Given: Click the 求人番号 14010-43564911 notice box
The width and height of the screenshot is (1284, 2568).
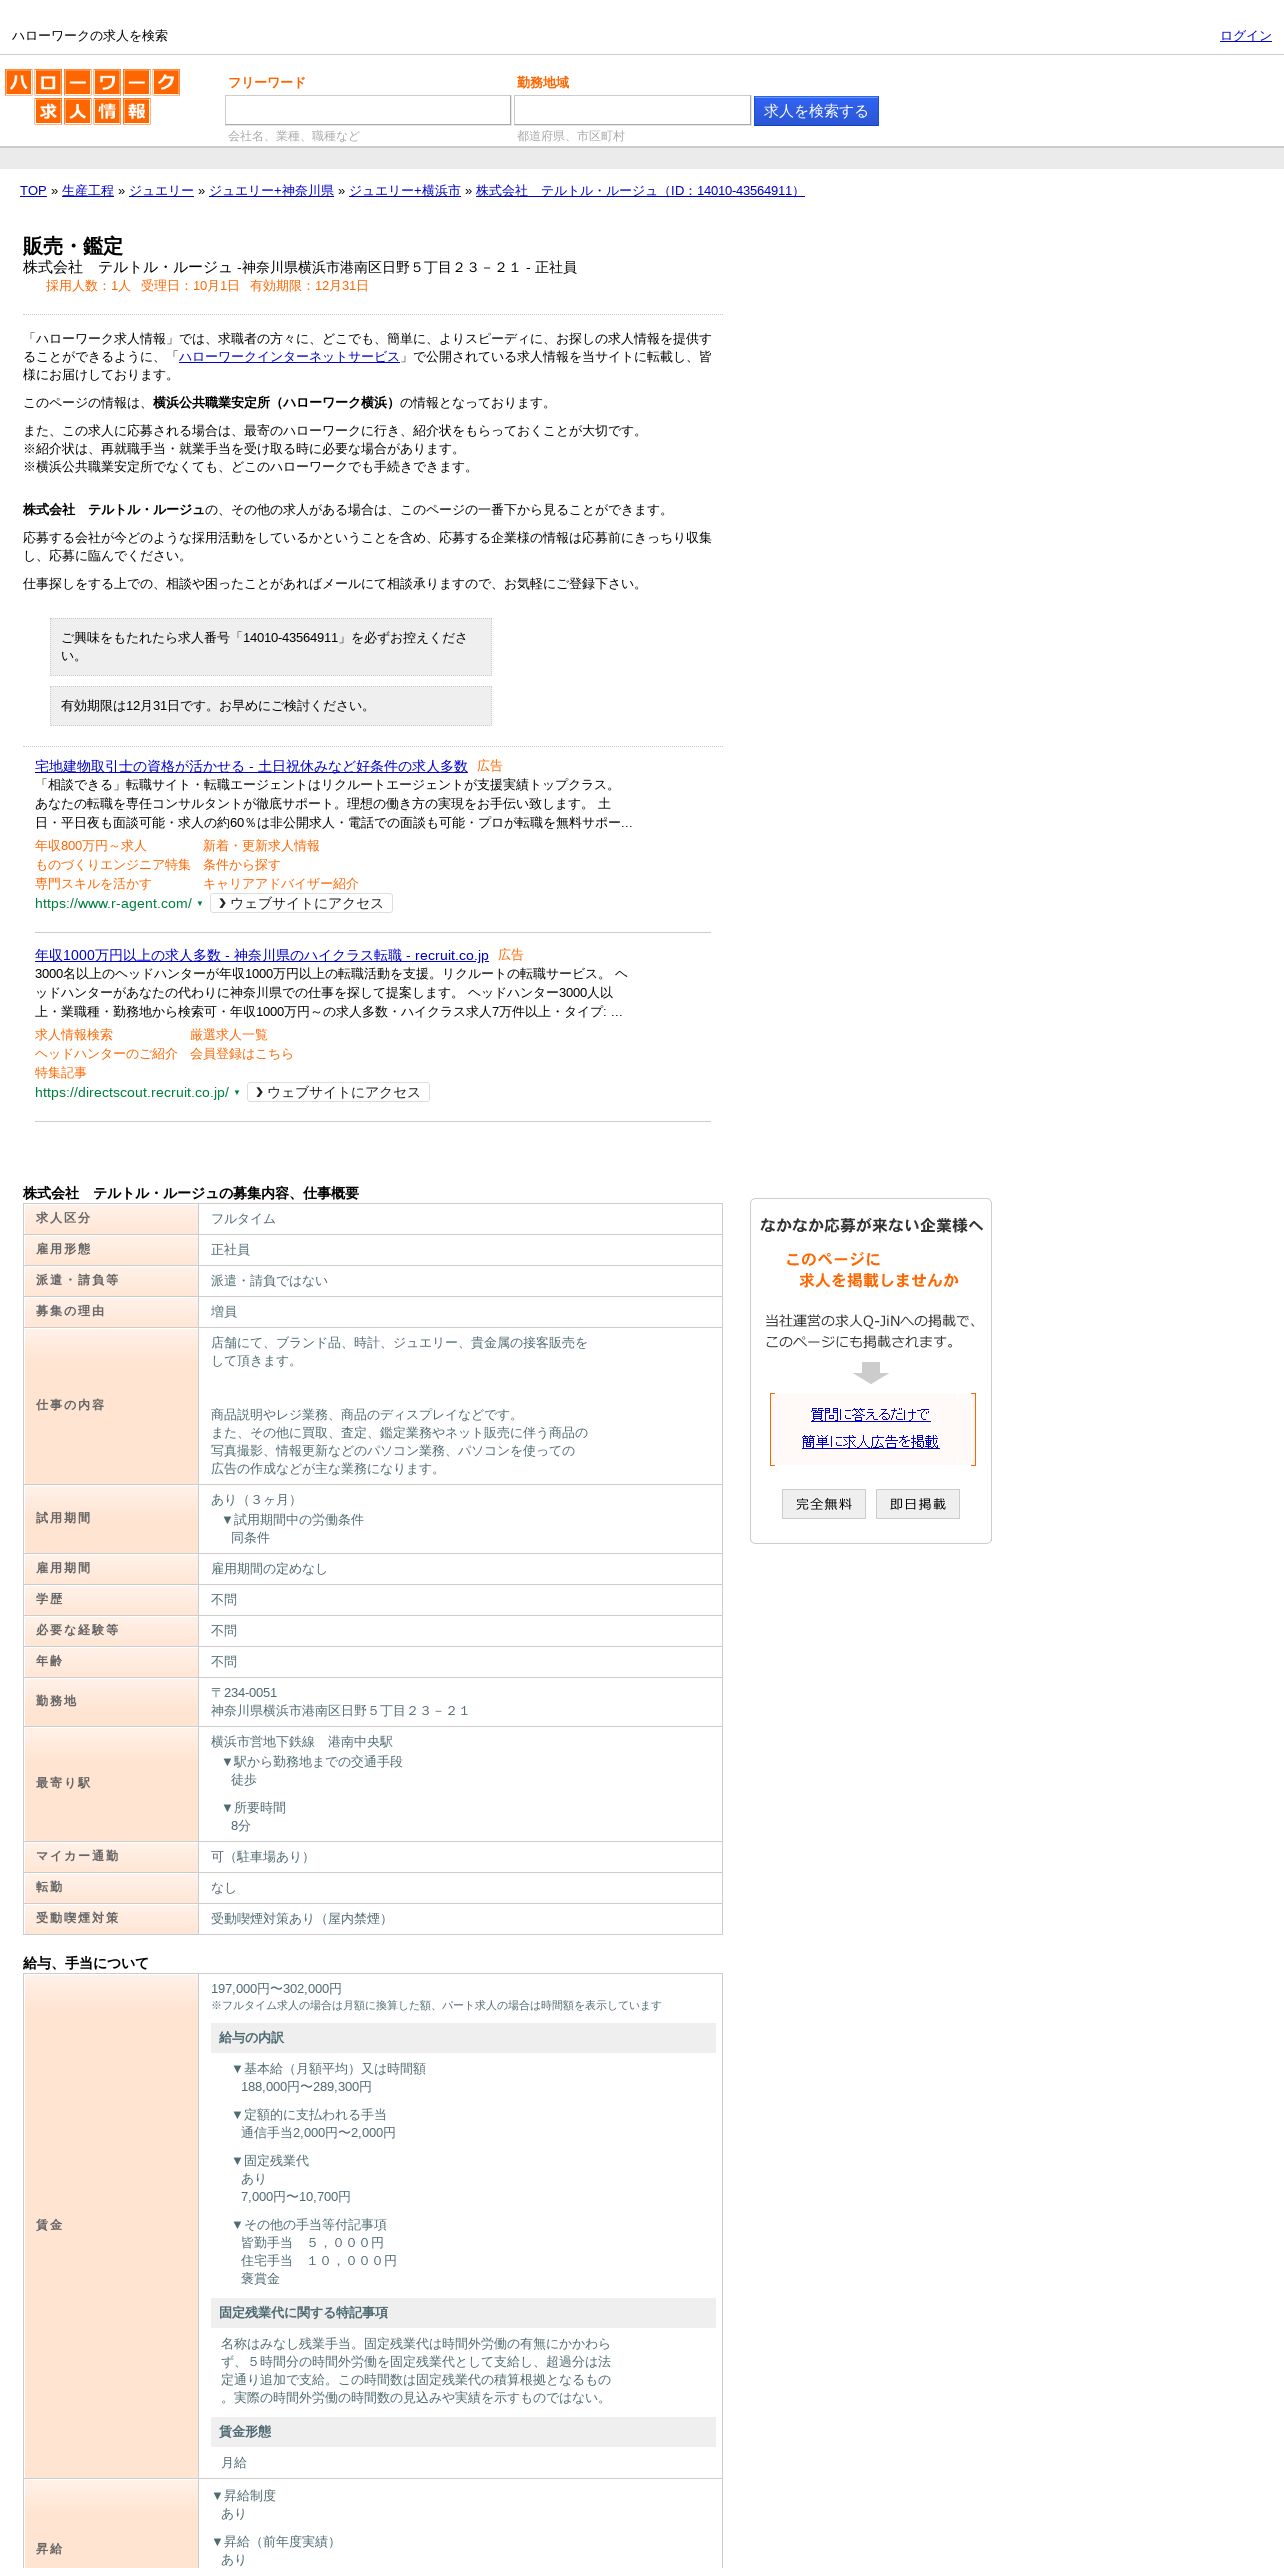Looking at the screenshot, I should point(271,647).
